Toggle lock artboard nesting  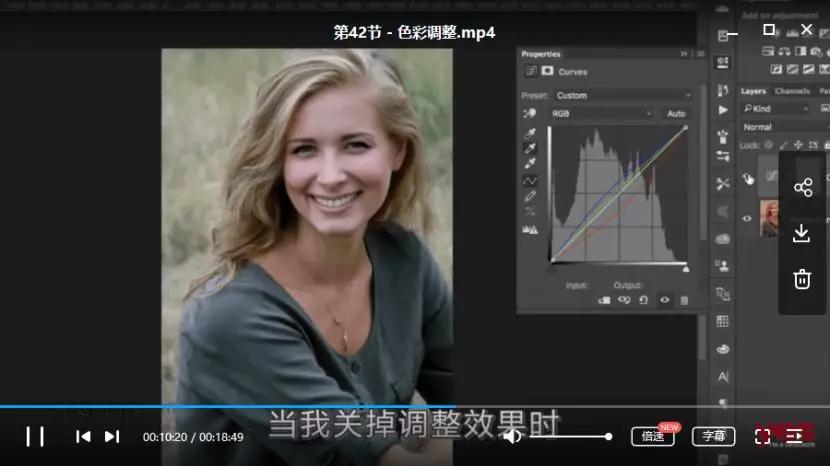pyautogui.click(x=813, y=145)
